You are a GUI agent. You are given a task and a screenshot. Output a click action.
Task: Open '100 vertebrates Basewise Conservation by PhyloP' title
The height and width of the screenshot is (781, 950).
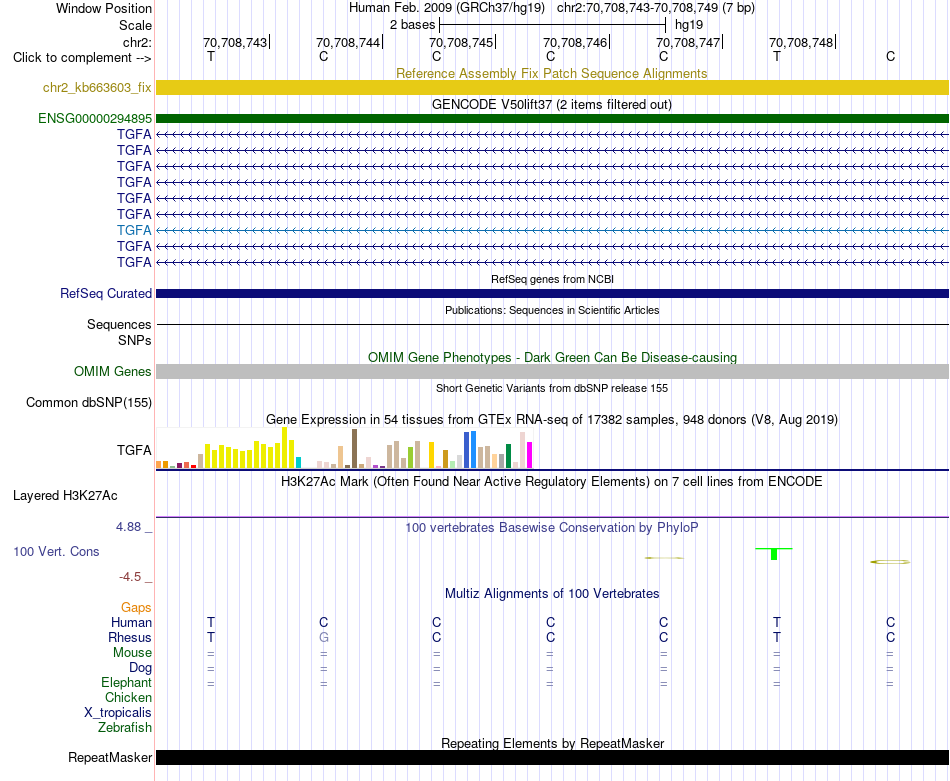click(x=551, y=528)
